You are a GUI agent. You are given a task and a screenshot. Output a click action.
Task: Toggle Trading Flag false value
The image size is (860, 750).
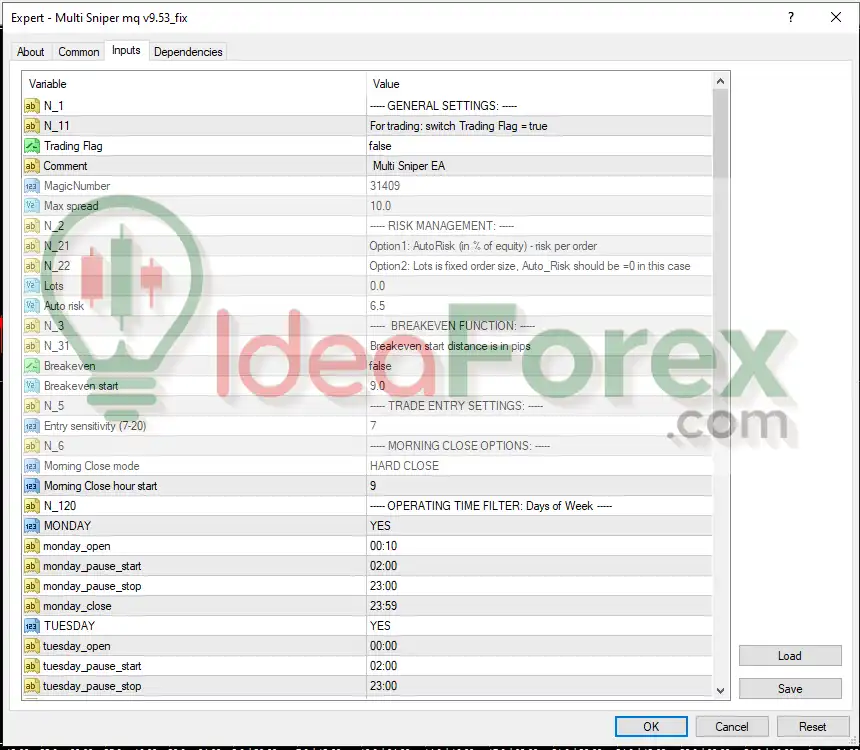point(539,146)
